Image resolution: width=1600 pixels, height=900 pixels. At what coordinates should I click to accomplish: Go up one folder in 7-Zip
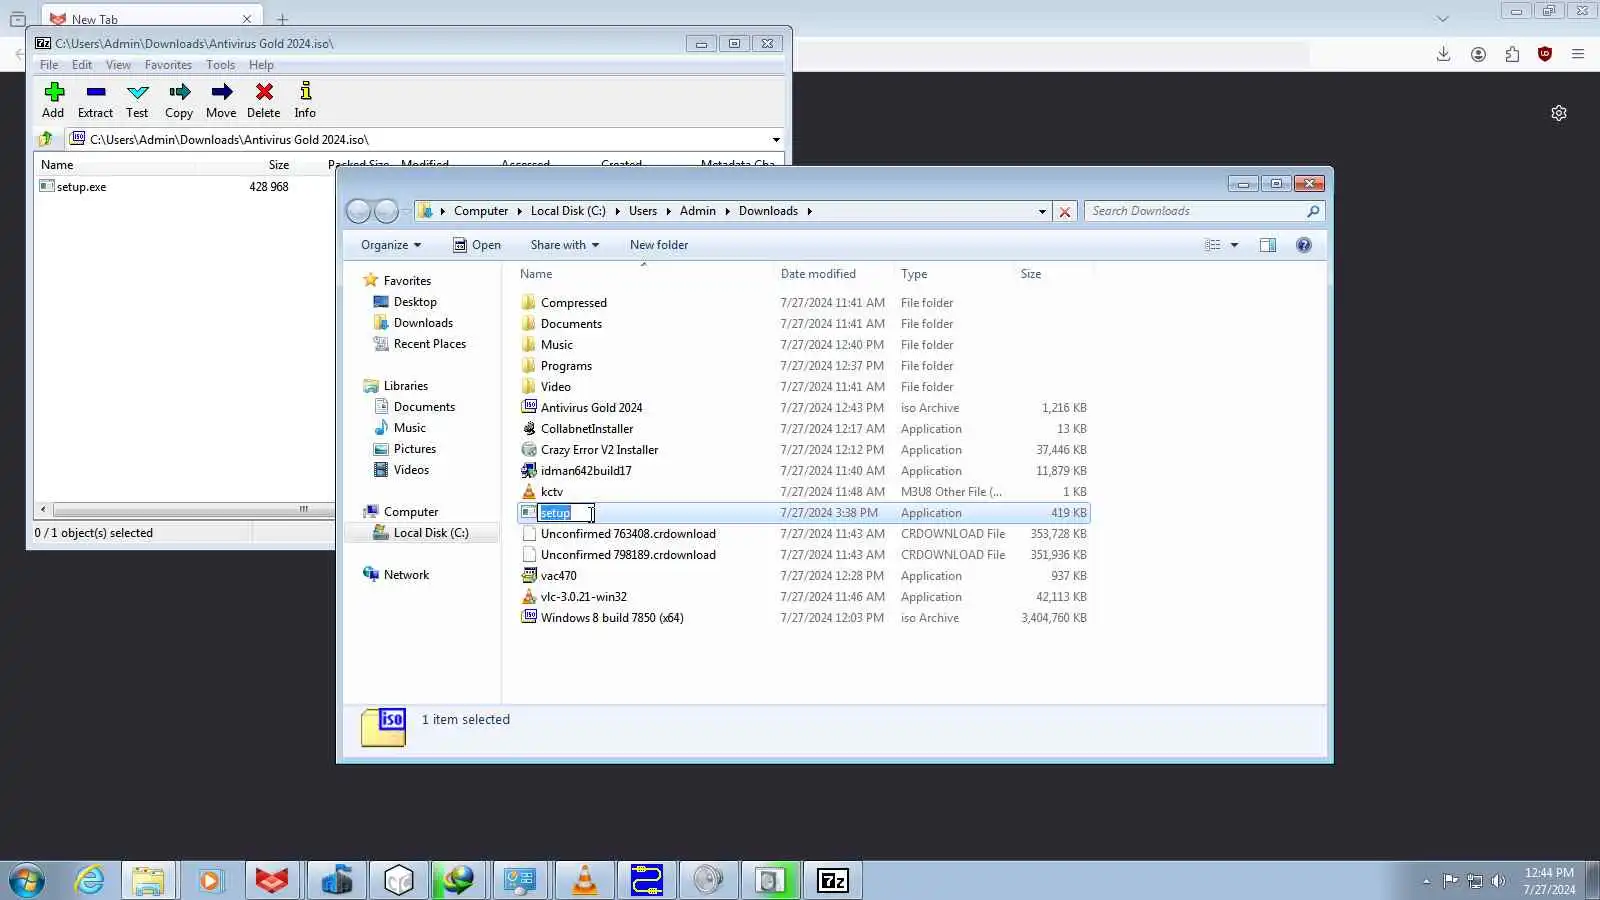pos(45,139)
